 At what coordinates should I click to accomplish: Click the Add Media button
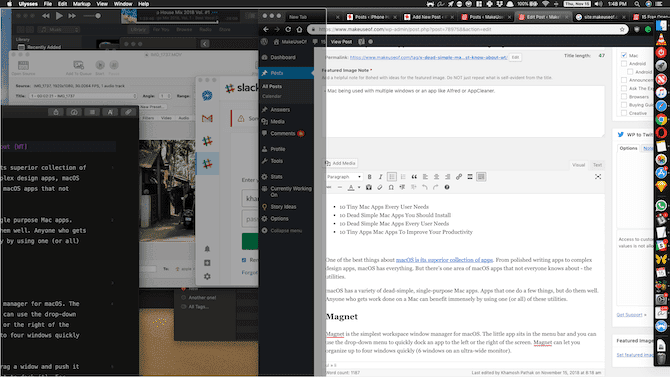tap(341, 163)
